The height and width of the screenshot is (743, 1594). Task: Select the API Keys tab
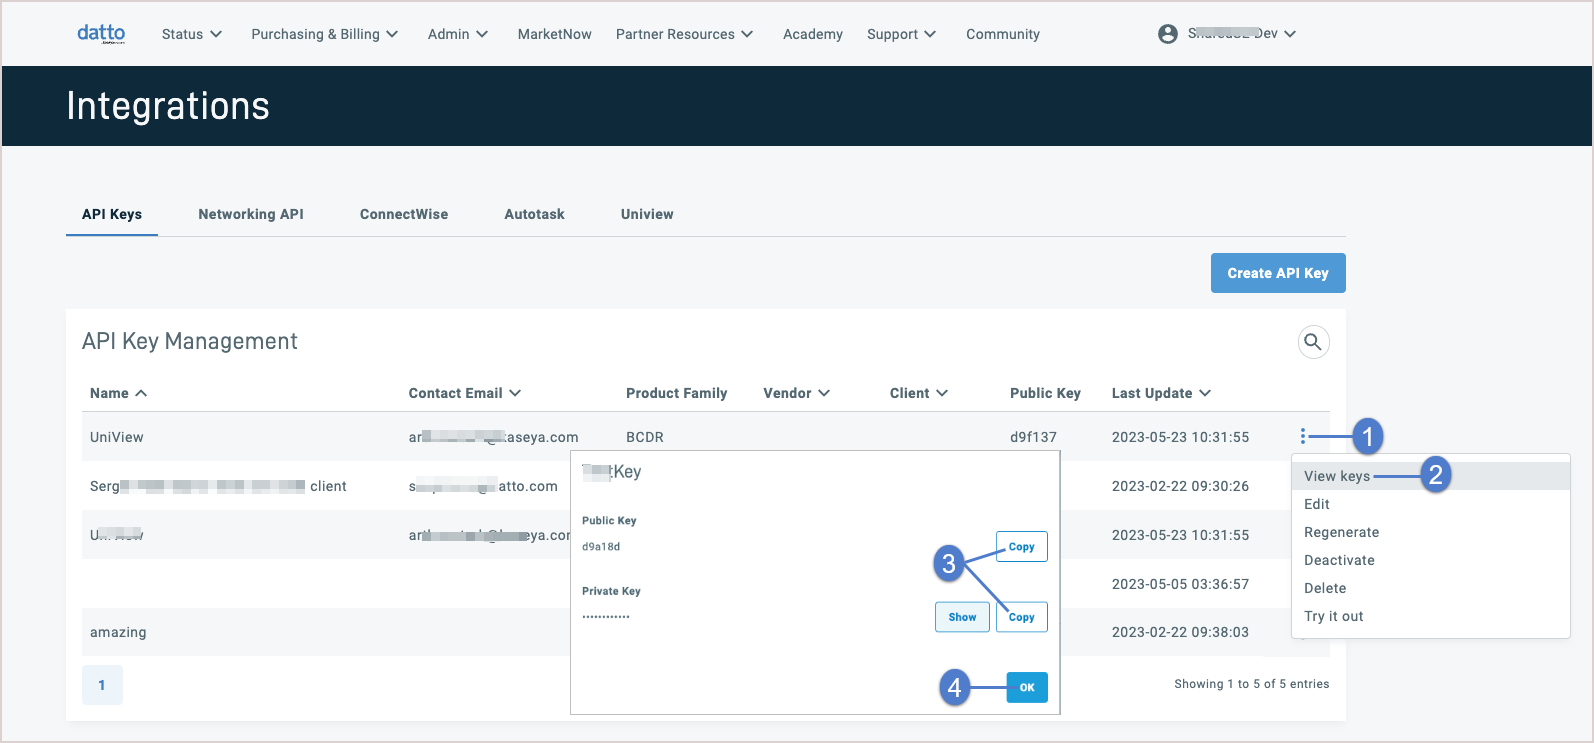tap(112, 214)
